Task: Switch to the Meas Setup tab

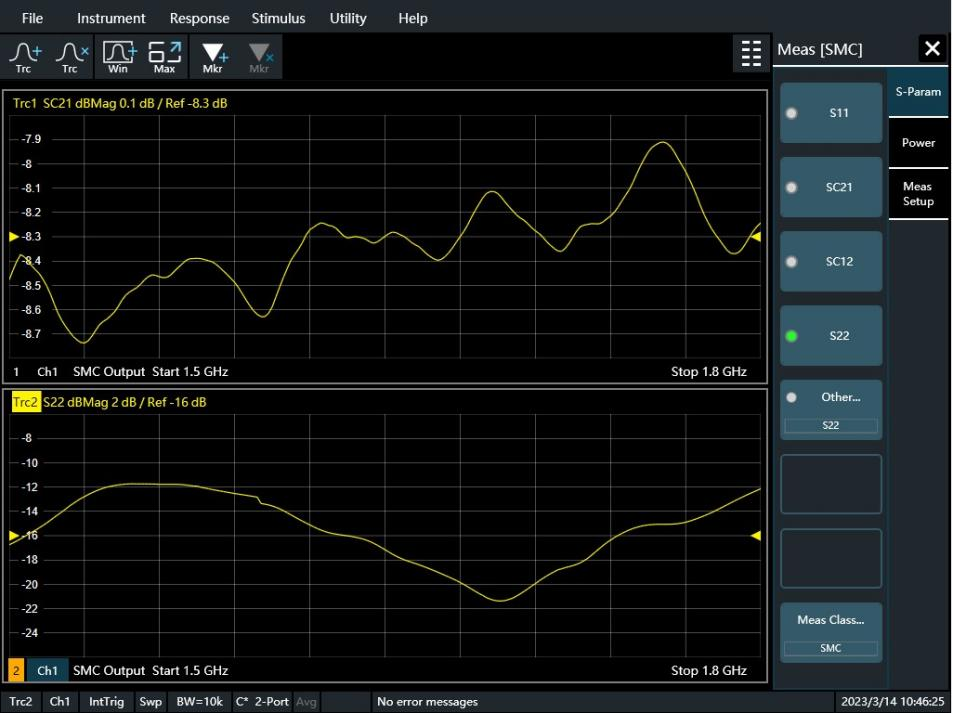Action: (x=918, y=194)
